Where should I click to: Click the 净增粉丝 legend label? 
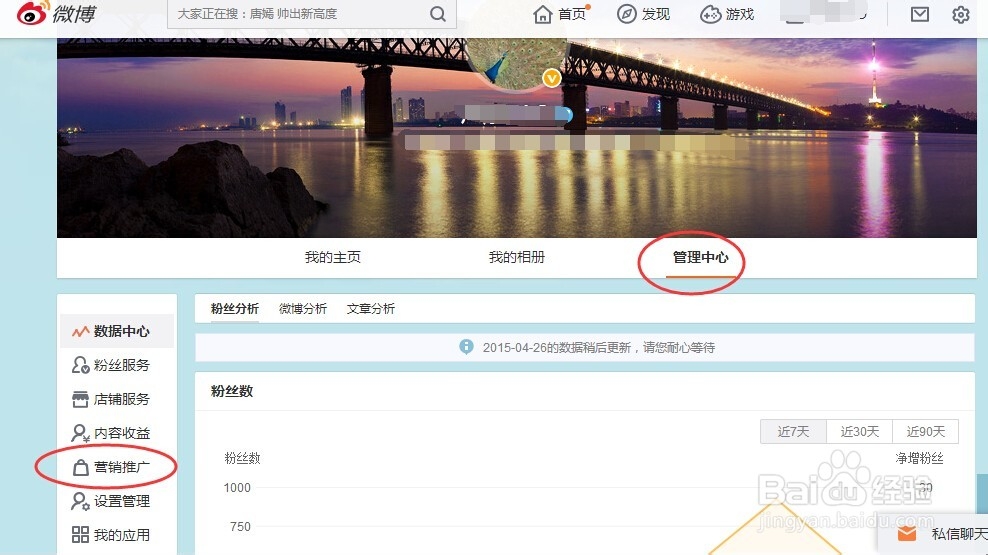pos(919,459)
